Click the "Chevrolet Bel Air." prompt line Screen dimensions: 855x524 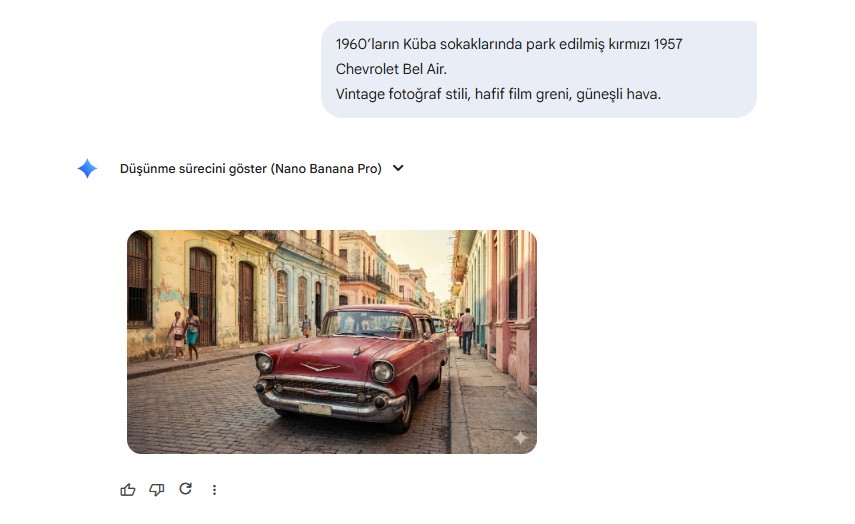[x=391, y=70]
